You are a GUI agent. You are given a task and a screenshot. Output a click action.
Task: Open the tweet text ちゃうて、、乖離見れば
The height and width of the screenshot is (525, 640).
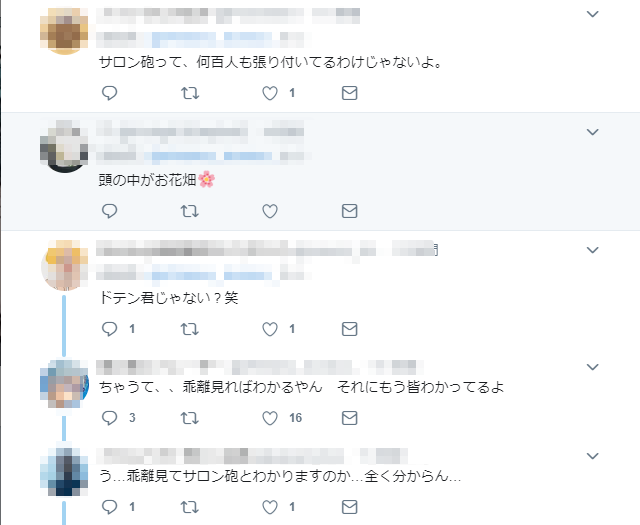302,387
